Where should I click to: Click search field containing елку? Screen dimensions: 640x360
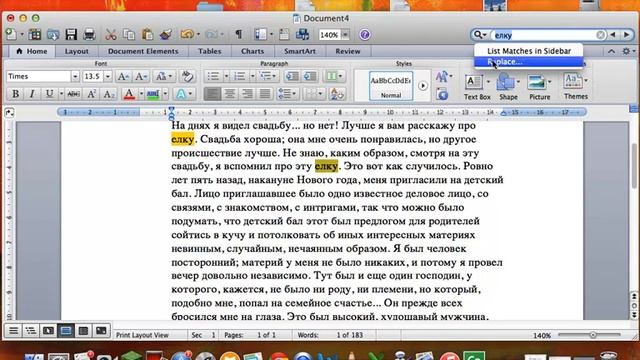point(544,35)
